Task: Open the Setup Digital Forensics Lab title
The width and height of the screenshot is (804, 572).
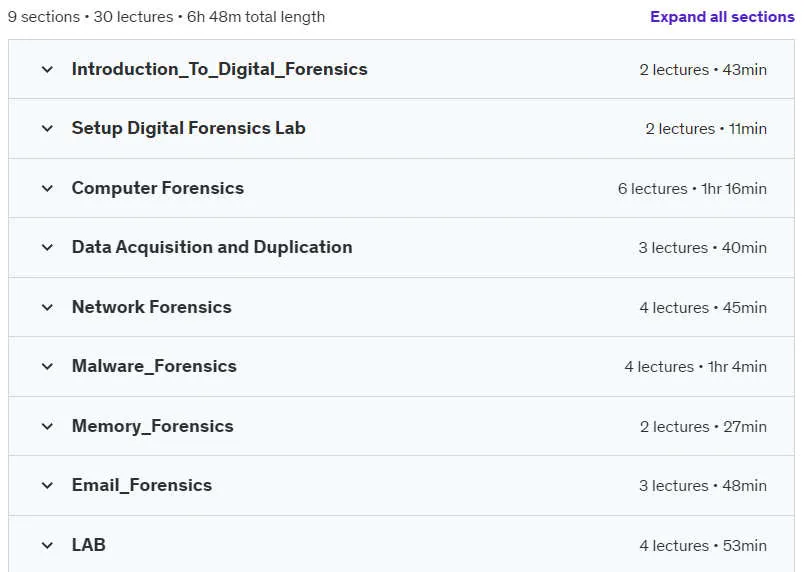Action: 188,128
